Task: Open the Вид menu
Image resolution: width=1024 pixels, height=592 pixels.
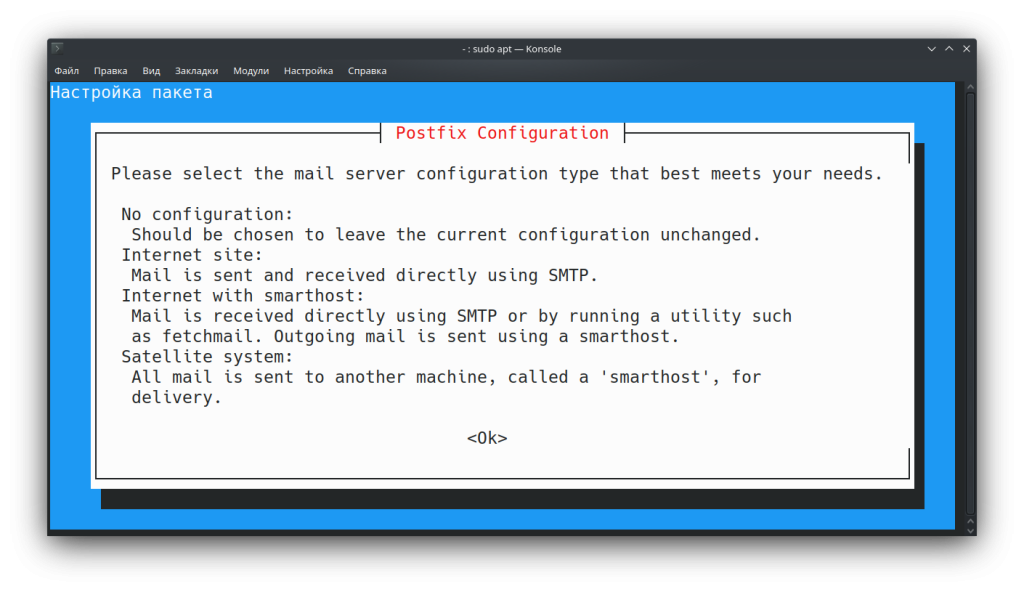Action: [151, 71]
